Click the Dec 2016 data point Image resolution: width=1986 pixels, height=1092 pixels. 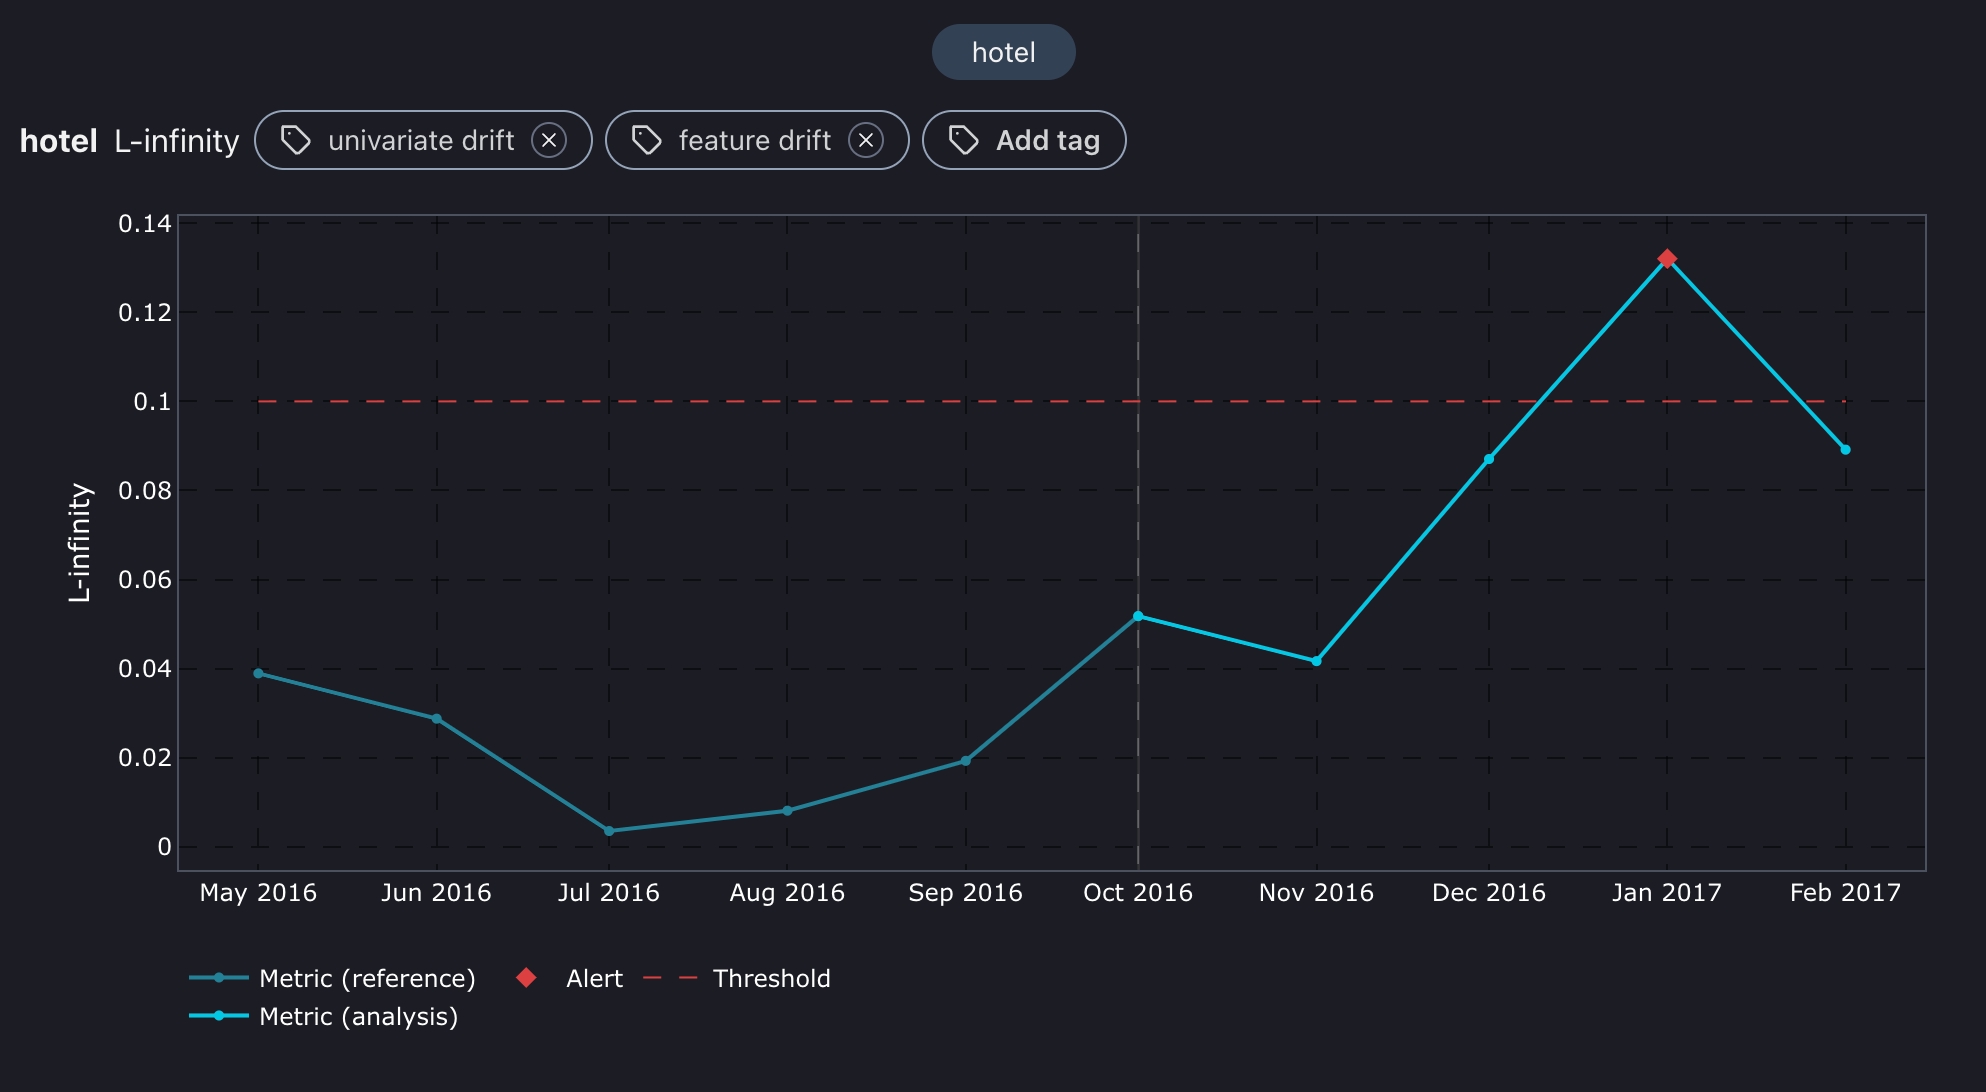pos(1489,459)
